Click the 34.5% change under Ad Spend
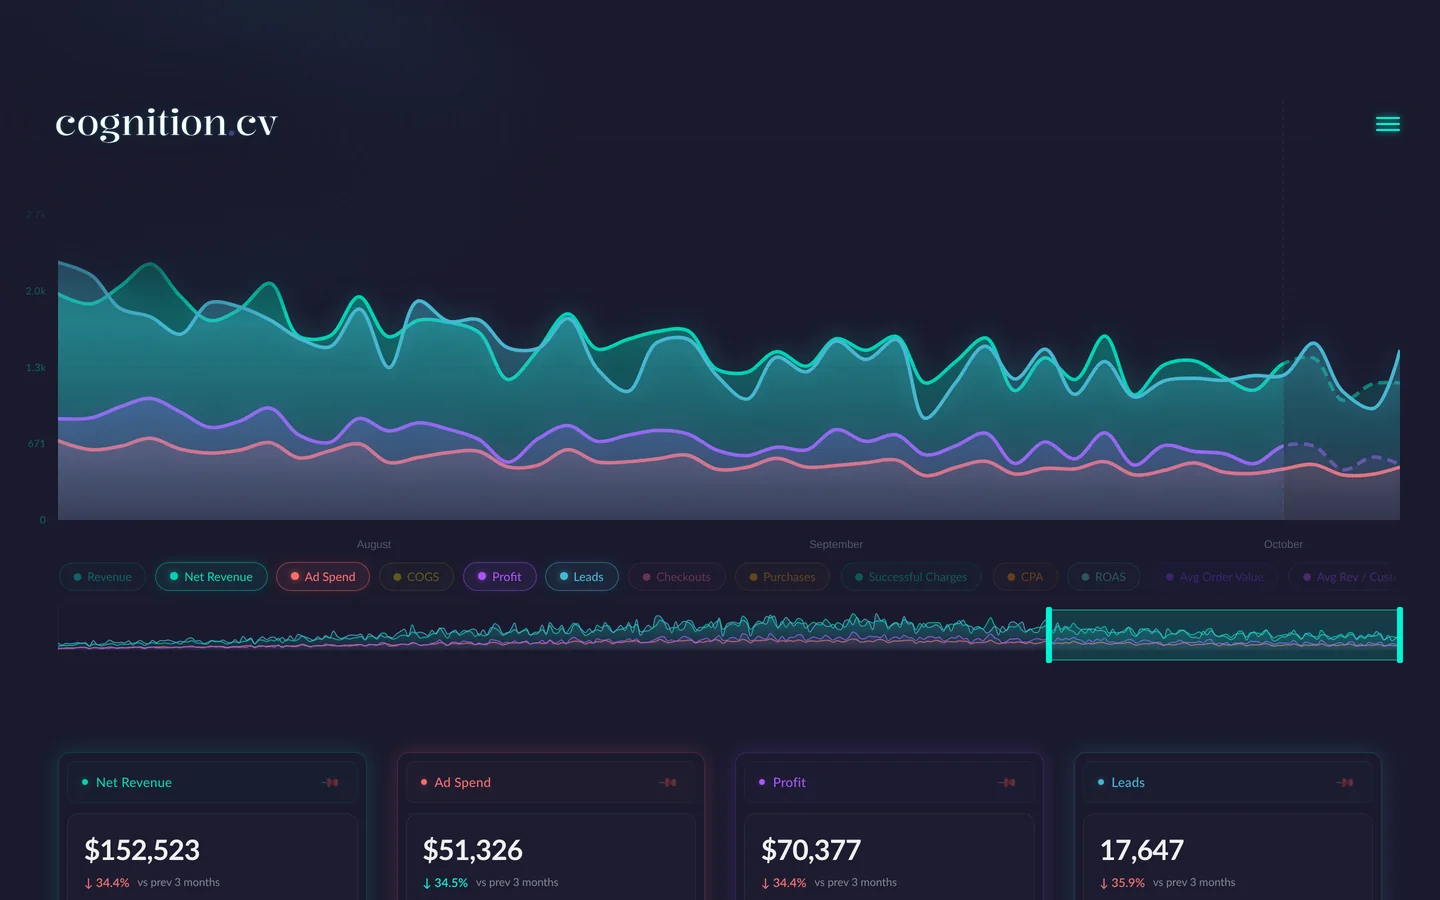Image resolution: width=1440 pixels, height=900 pixels. click(x=445, y=883)
